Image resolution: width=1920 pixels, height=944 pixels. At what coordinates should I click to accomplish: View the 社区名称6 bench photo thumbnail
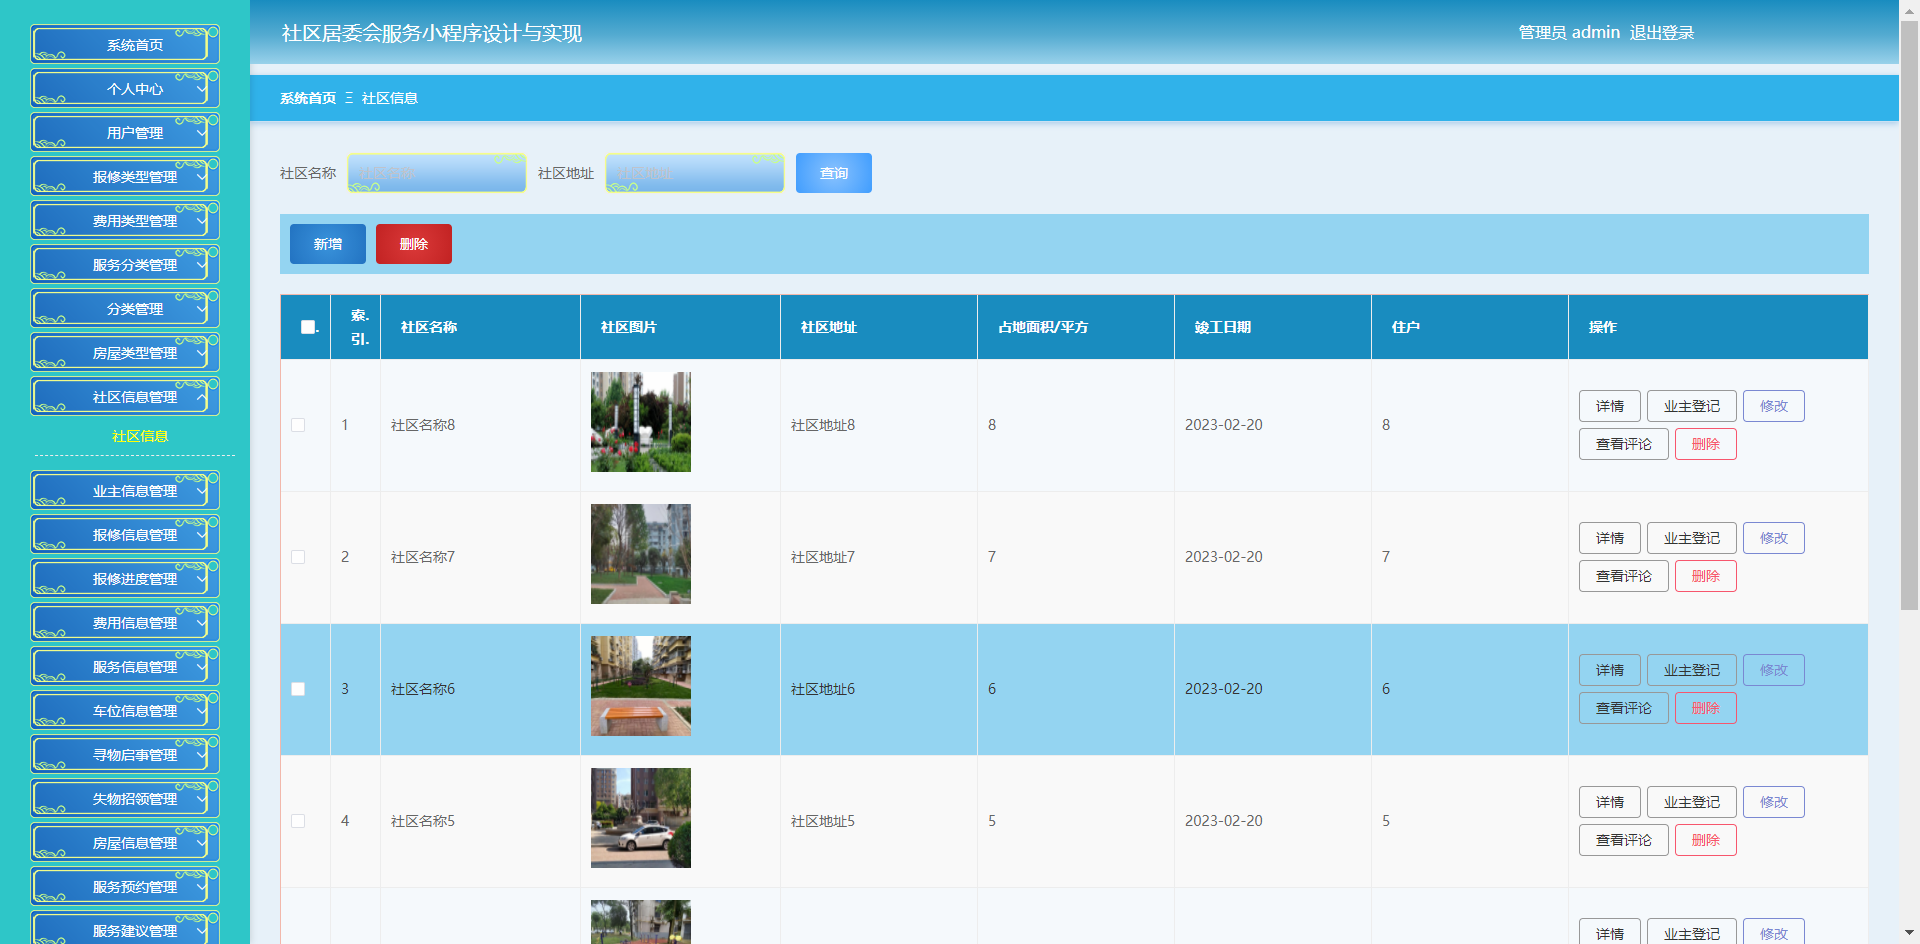click(640, 686)
